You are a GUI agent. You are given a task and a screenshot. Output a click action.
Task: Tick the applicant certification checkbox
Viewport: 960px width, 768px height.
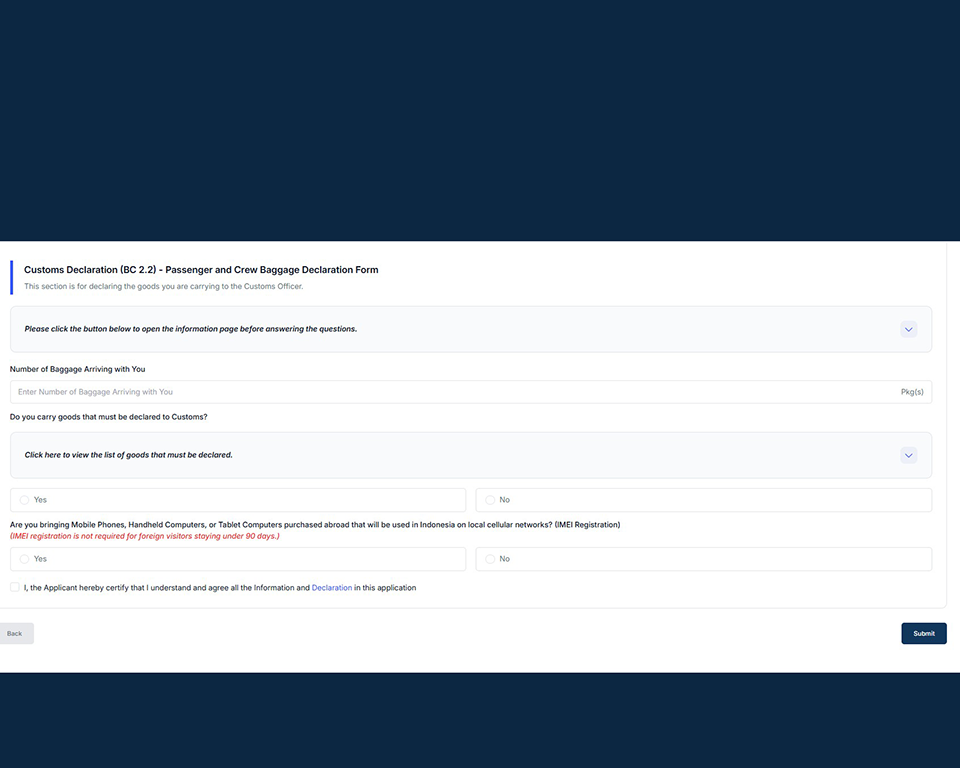15,587
